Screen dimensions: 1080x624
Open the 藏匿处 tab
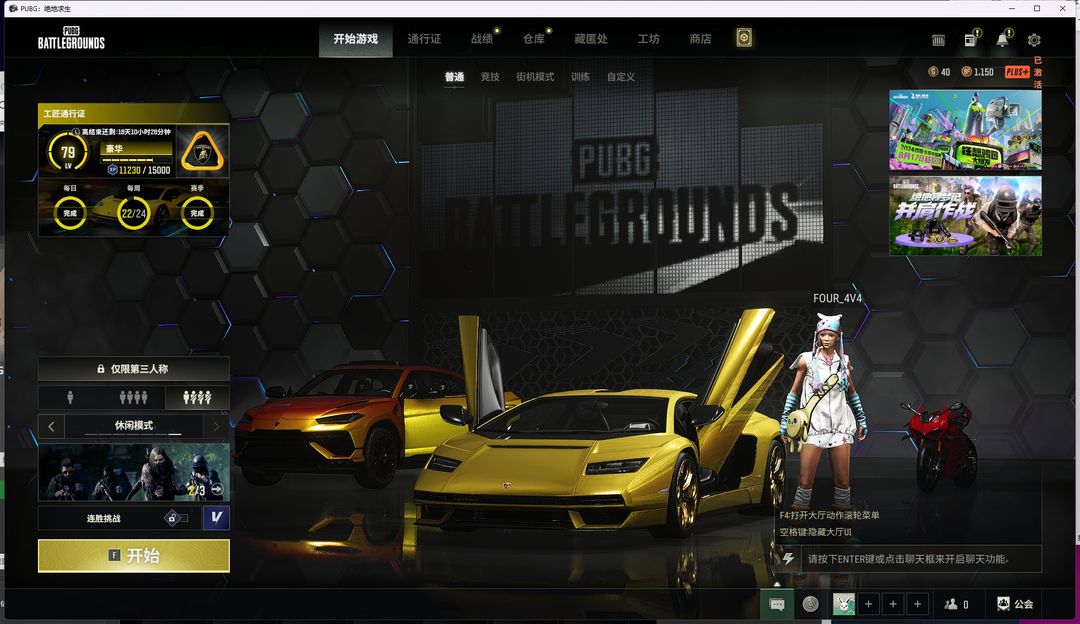click(591, 39)
